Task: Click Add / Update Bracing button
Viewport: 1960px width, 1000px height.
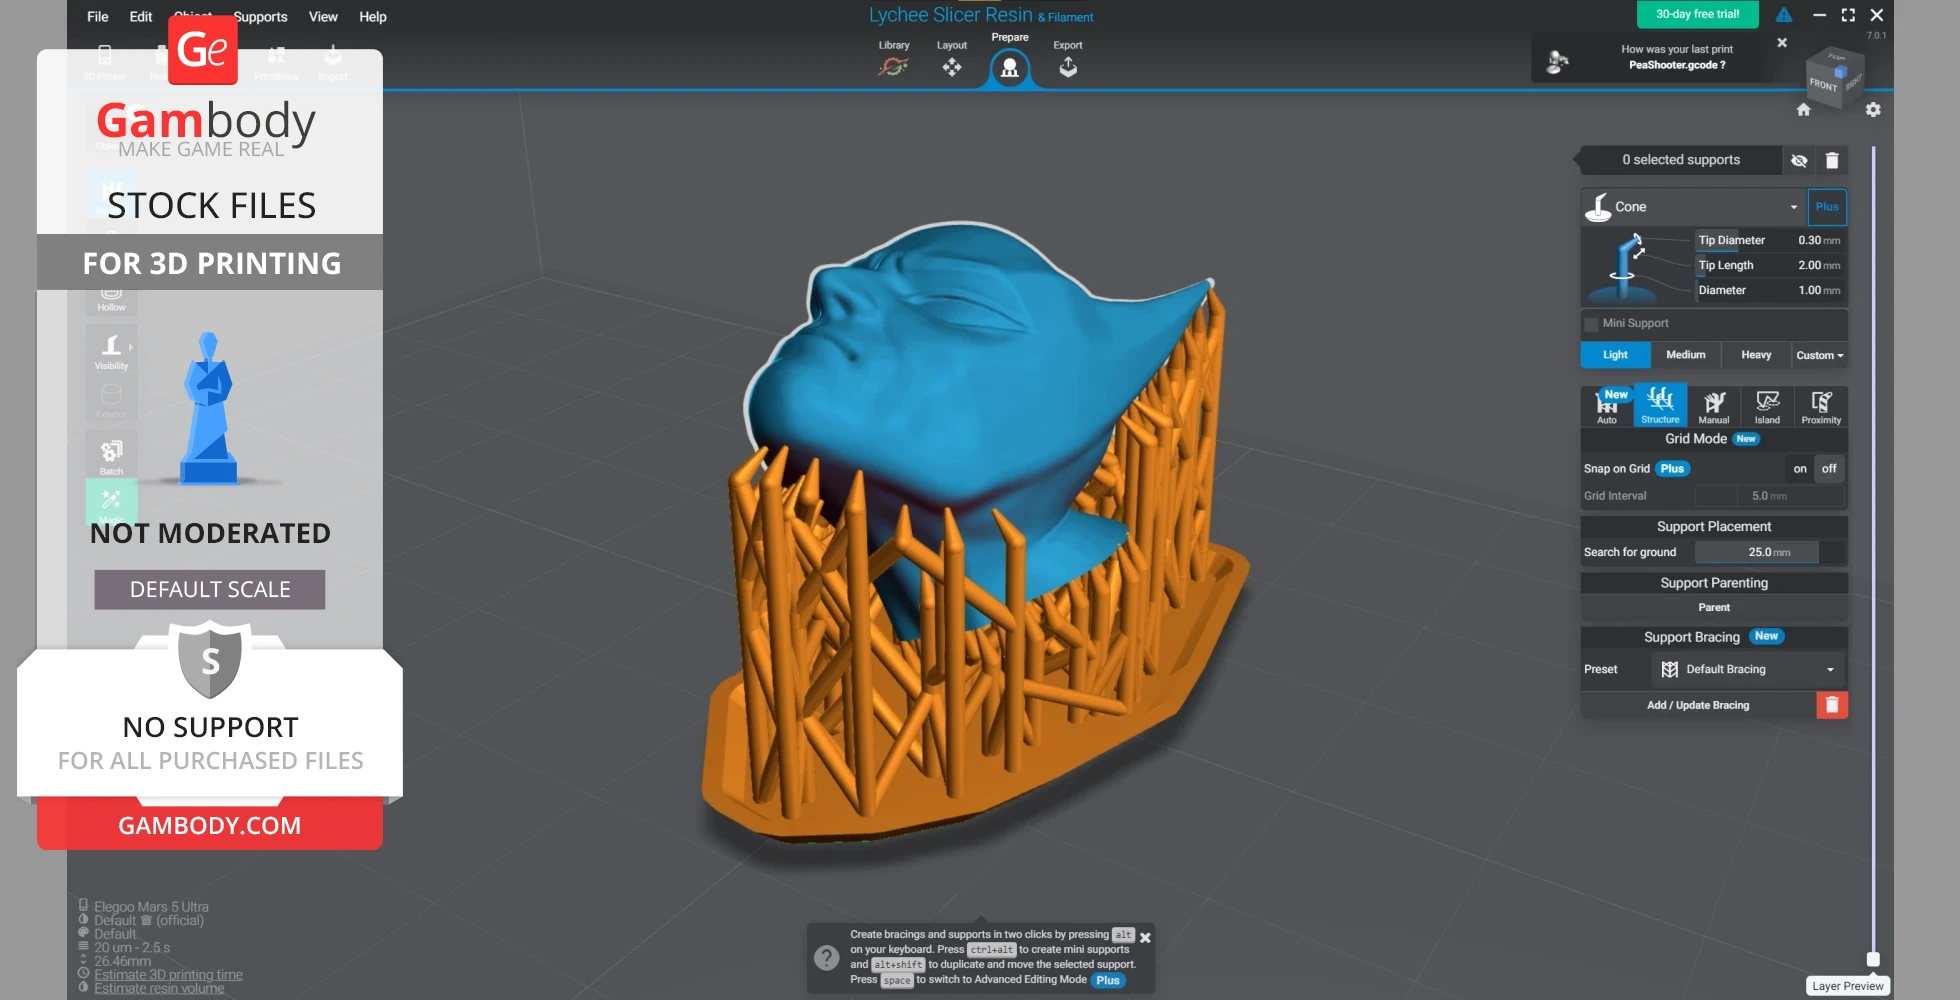Action: pos(1697,705)
